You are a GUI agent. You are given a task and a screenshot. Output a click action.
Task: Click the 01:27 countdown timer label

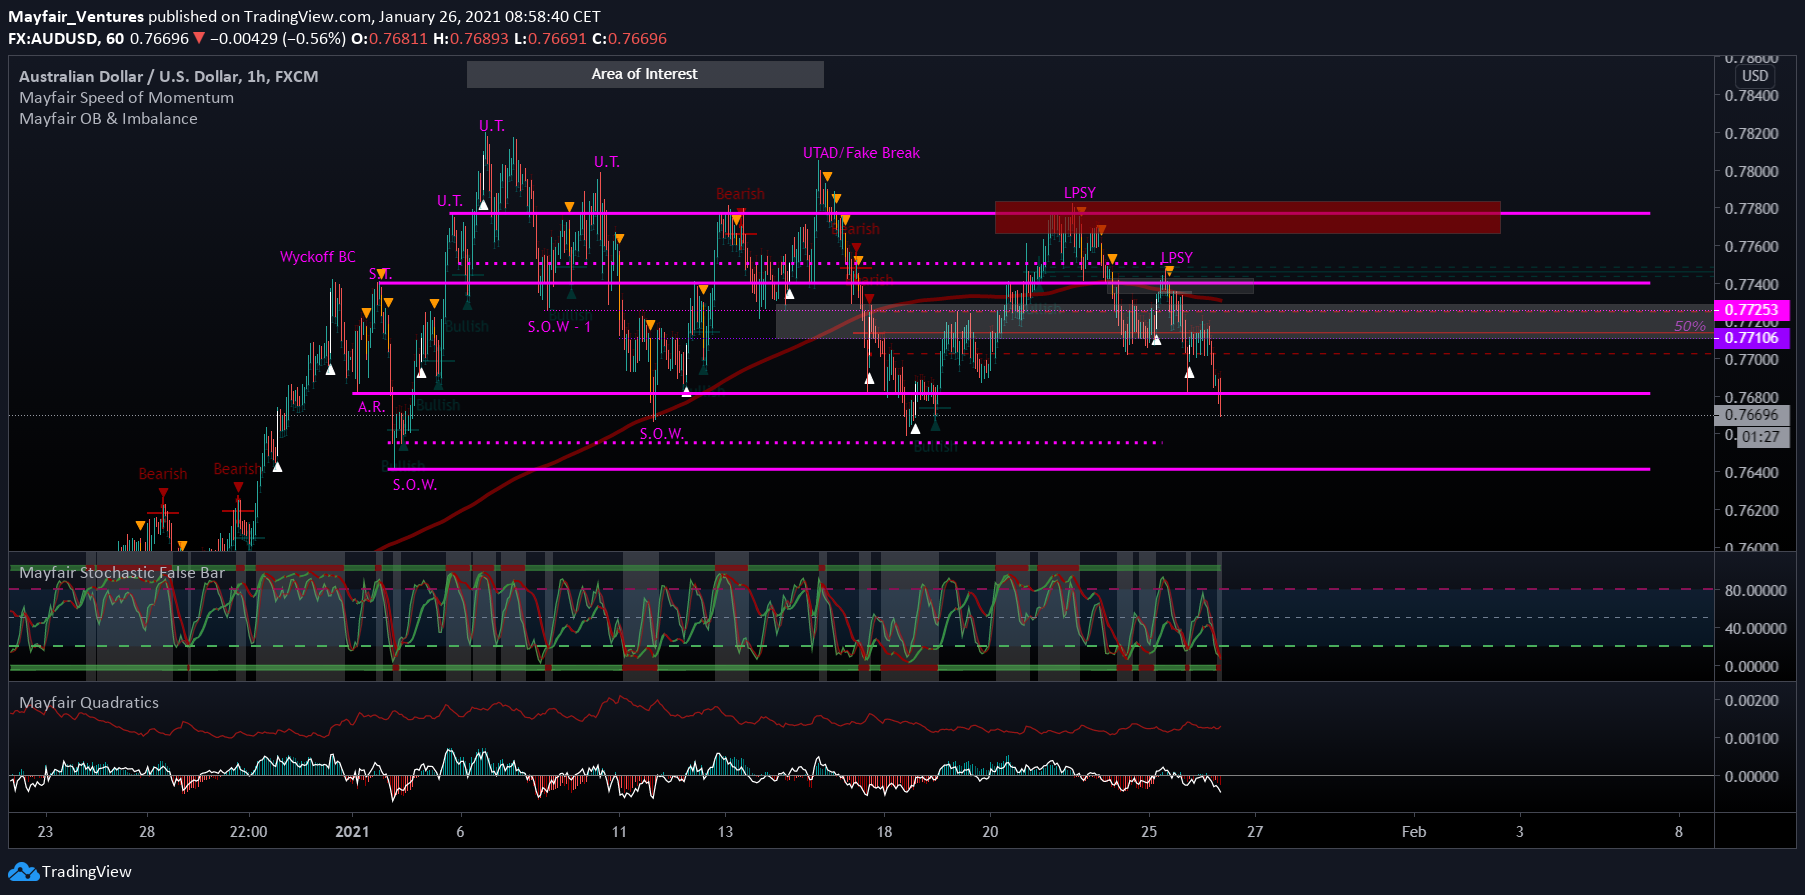[1761, 437]
